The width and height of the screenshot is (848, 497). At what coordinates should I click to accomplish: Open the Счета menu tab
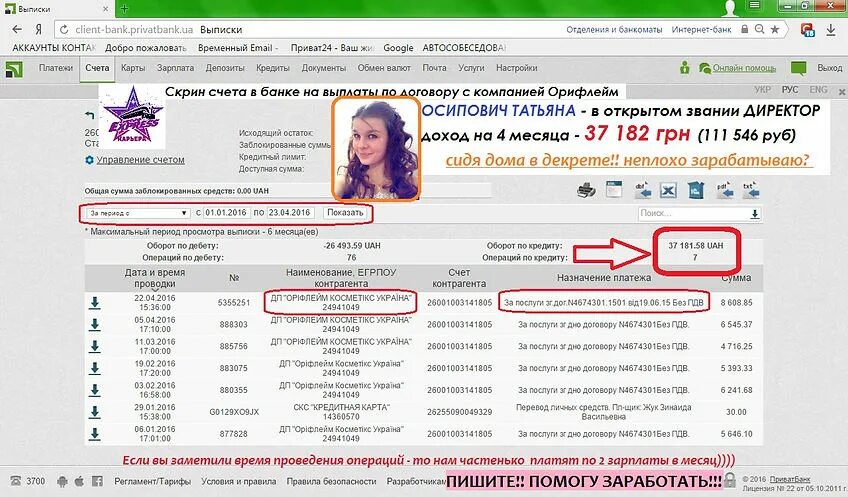97,68
